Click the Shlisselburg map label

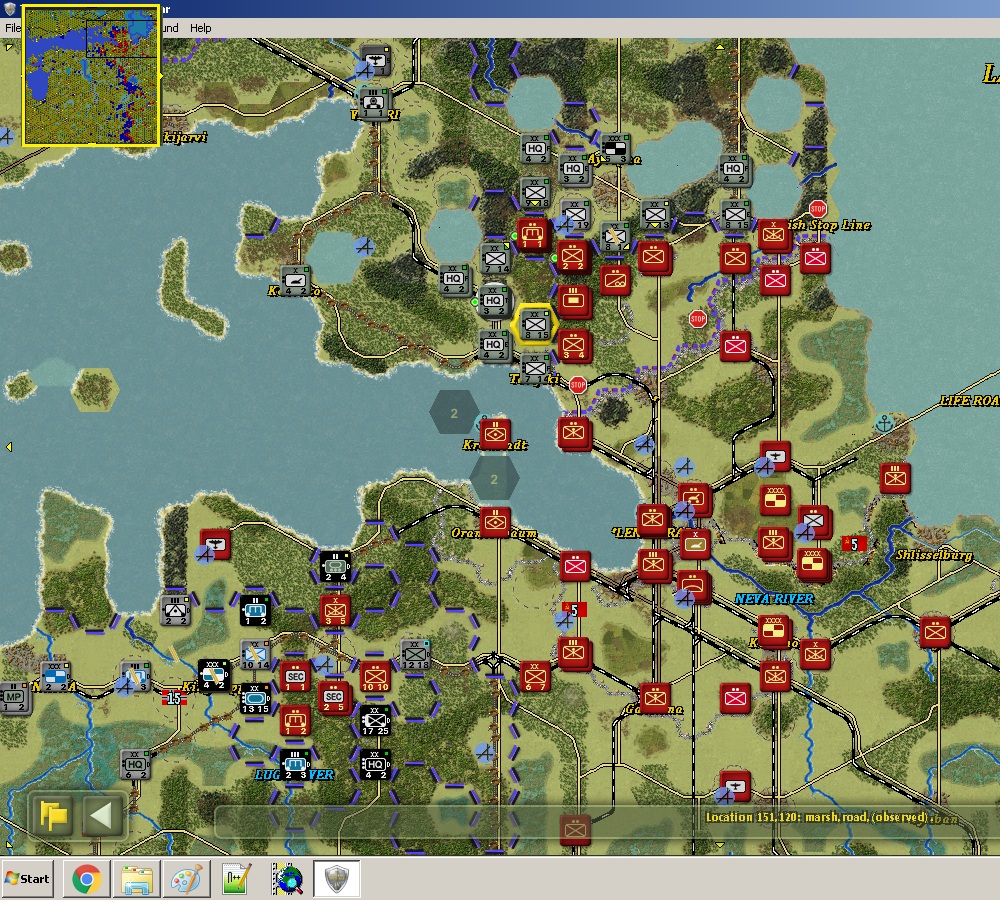(x=934, y=555)
